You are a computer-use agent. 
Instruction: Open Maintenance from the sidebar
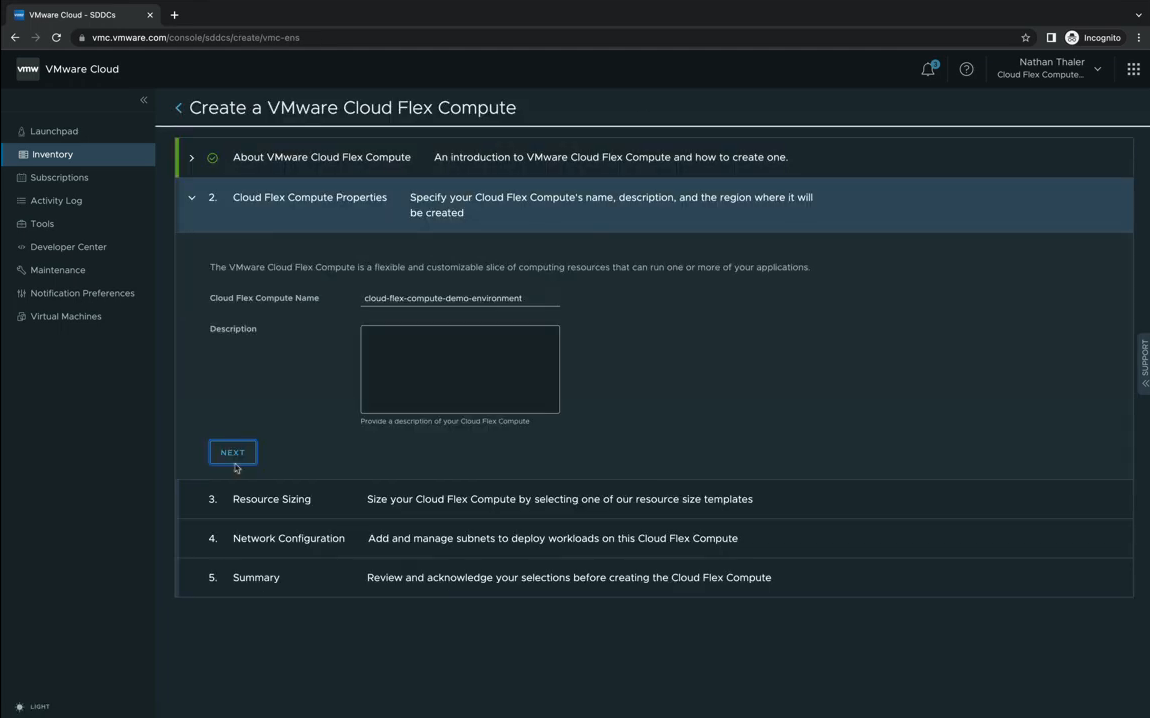(58, 270)
